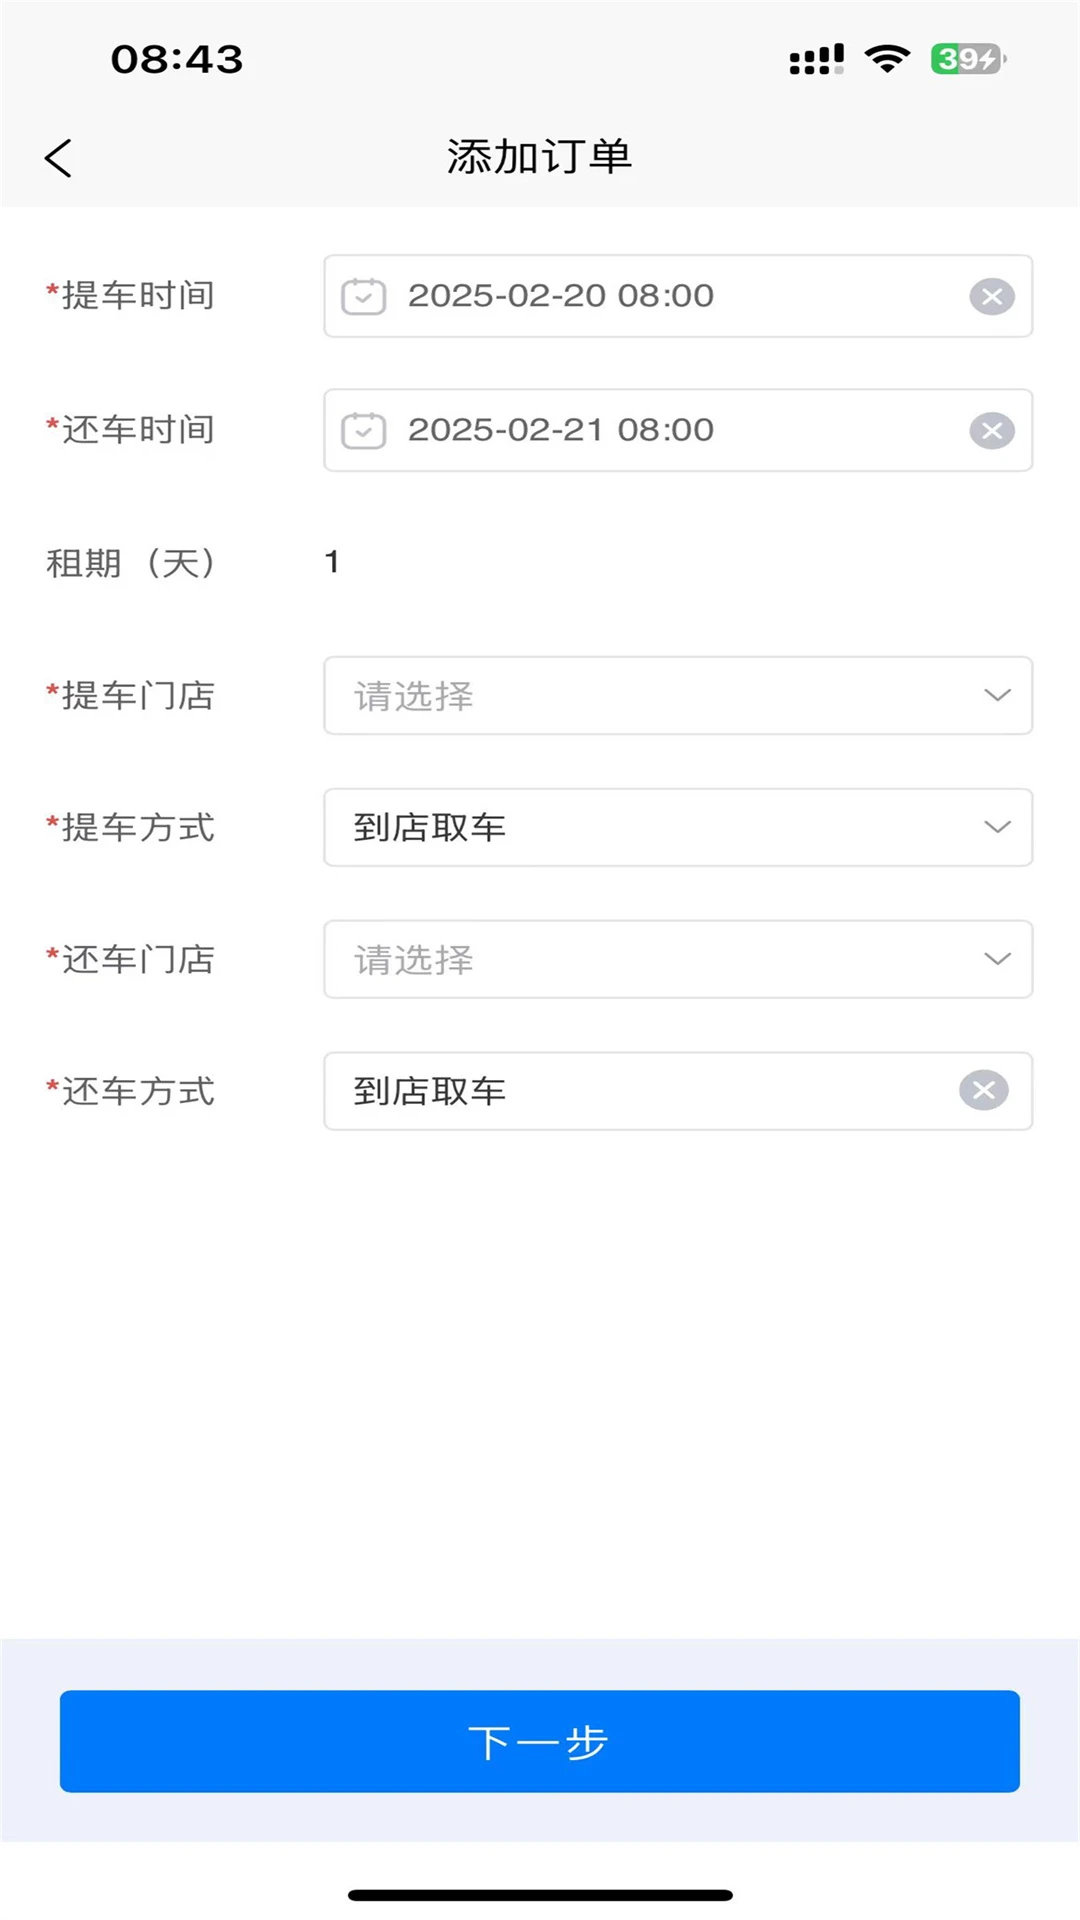Clear the 提车时间 date value
The width and height of the screenshot is (1080, 1920).
[992, 296]
